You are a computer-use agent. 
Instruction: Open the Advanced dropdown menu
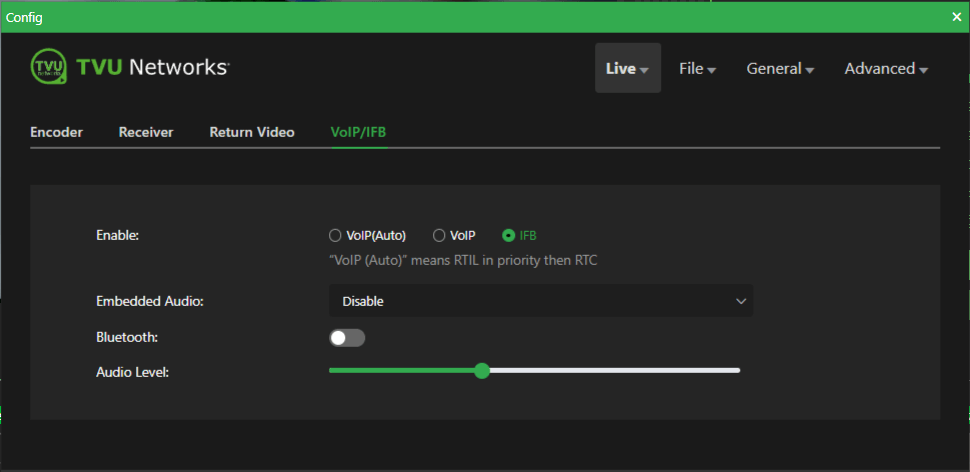pos(886,69)
